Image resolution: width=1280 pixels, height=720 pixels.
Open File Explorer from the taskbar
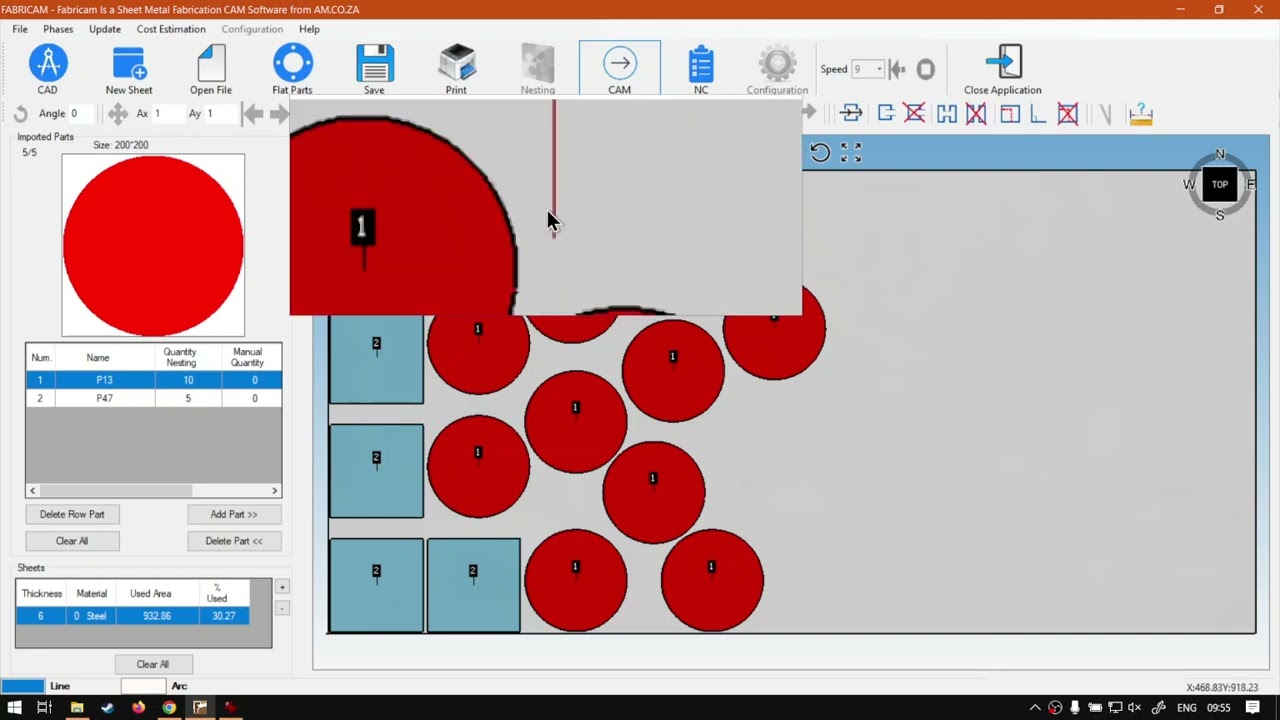pyautogui.click(x=77, y=708)
